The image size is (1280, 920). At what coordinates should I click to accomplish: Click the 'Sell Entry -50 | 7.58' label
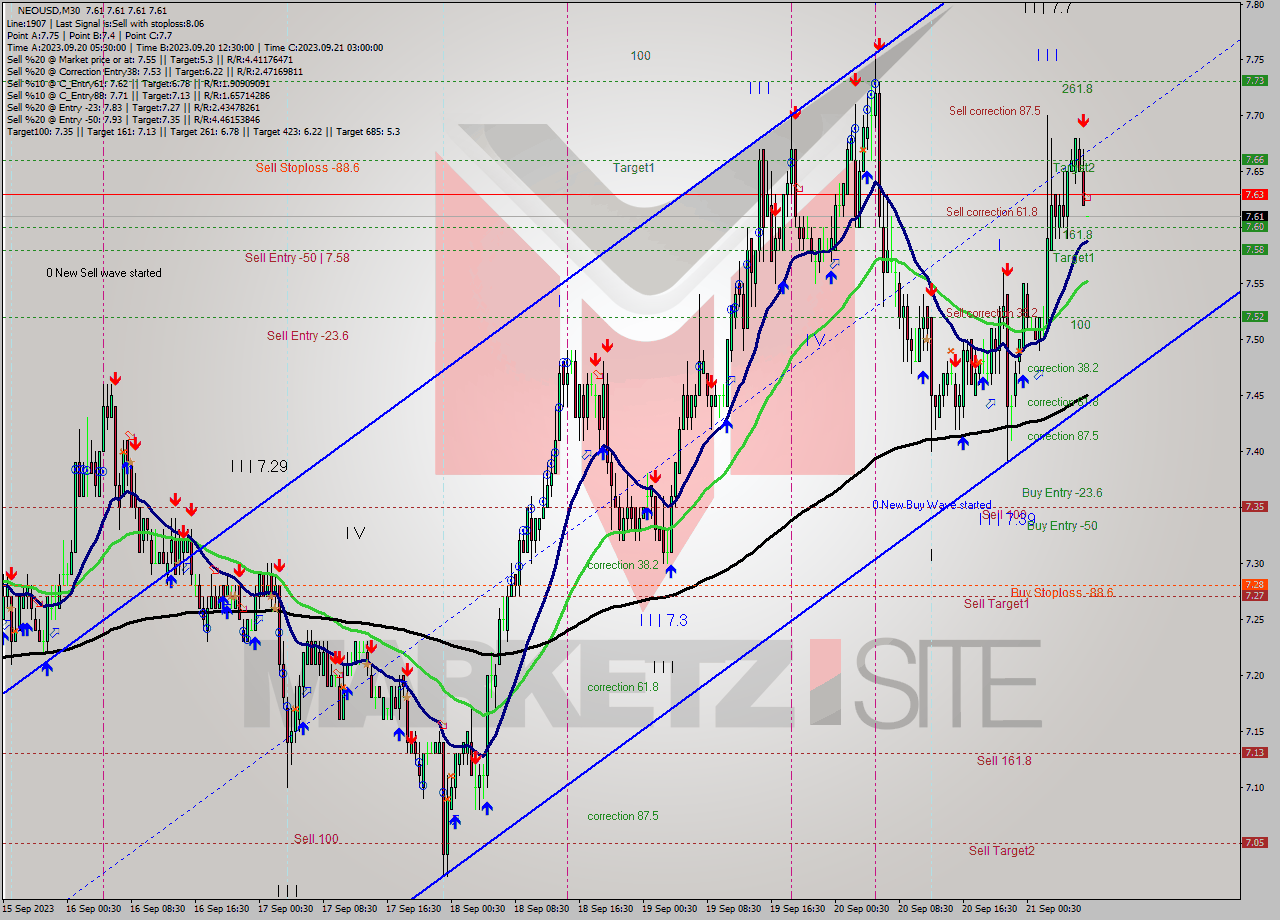pyautogui.click(x=297, y=258)
